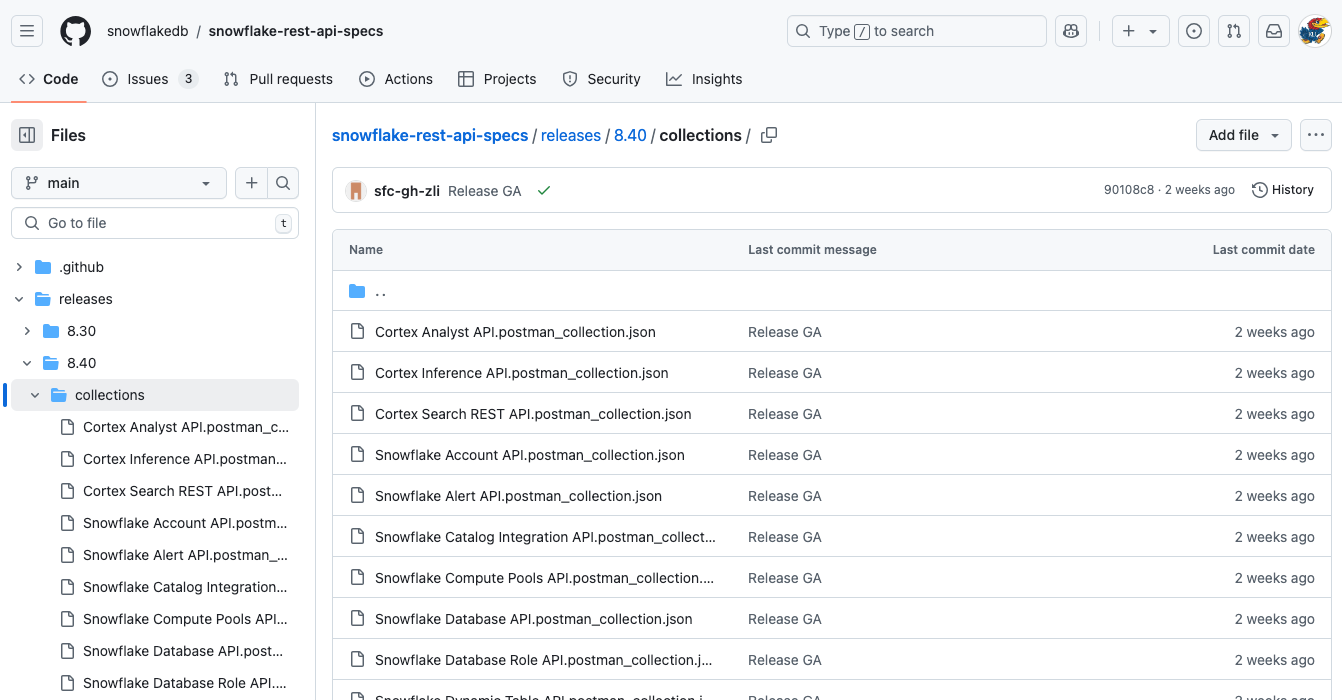Switch to the Issues tab
This screenshot has height=700, width=1342.
tap(149, 79)
